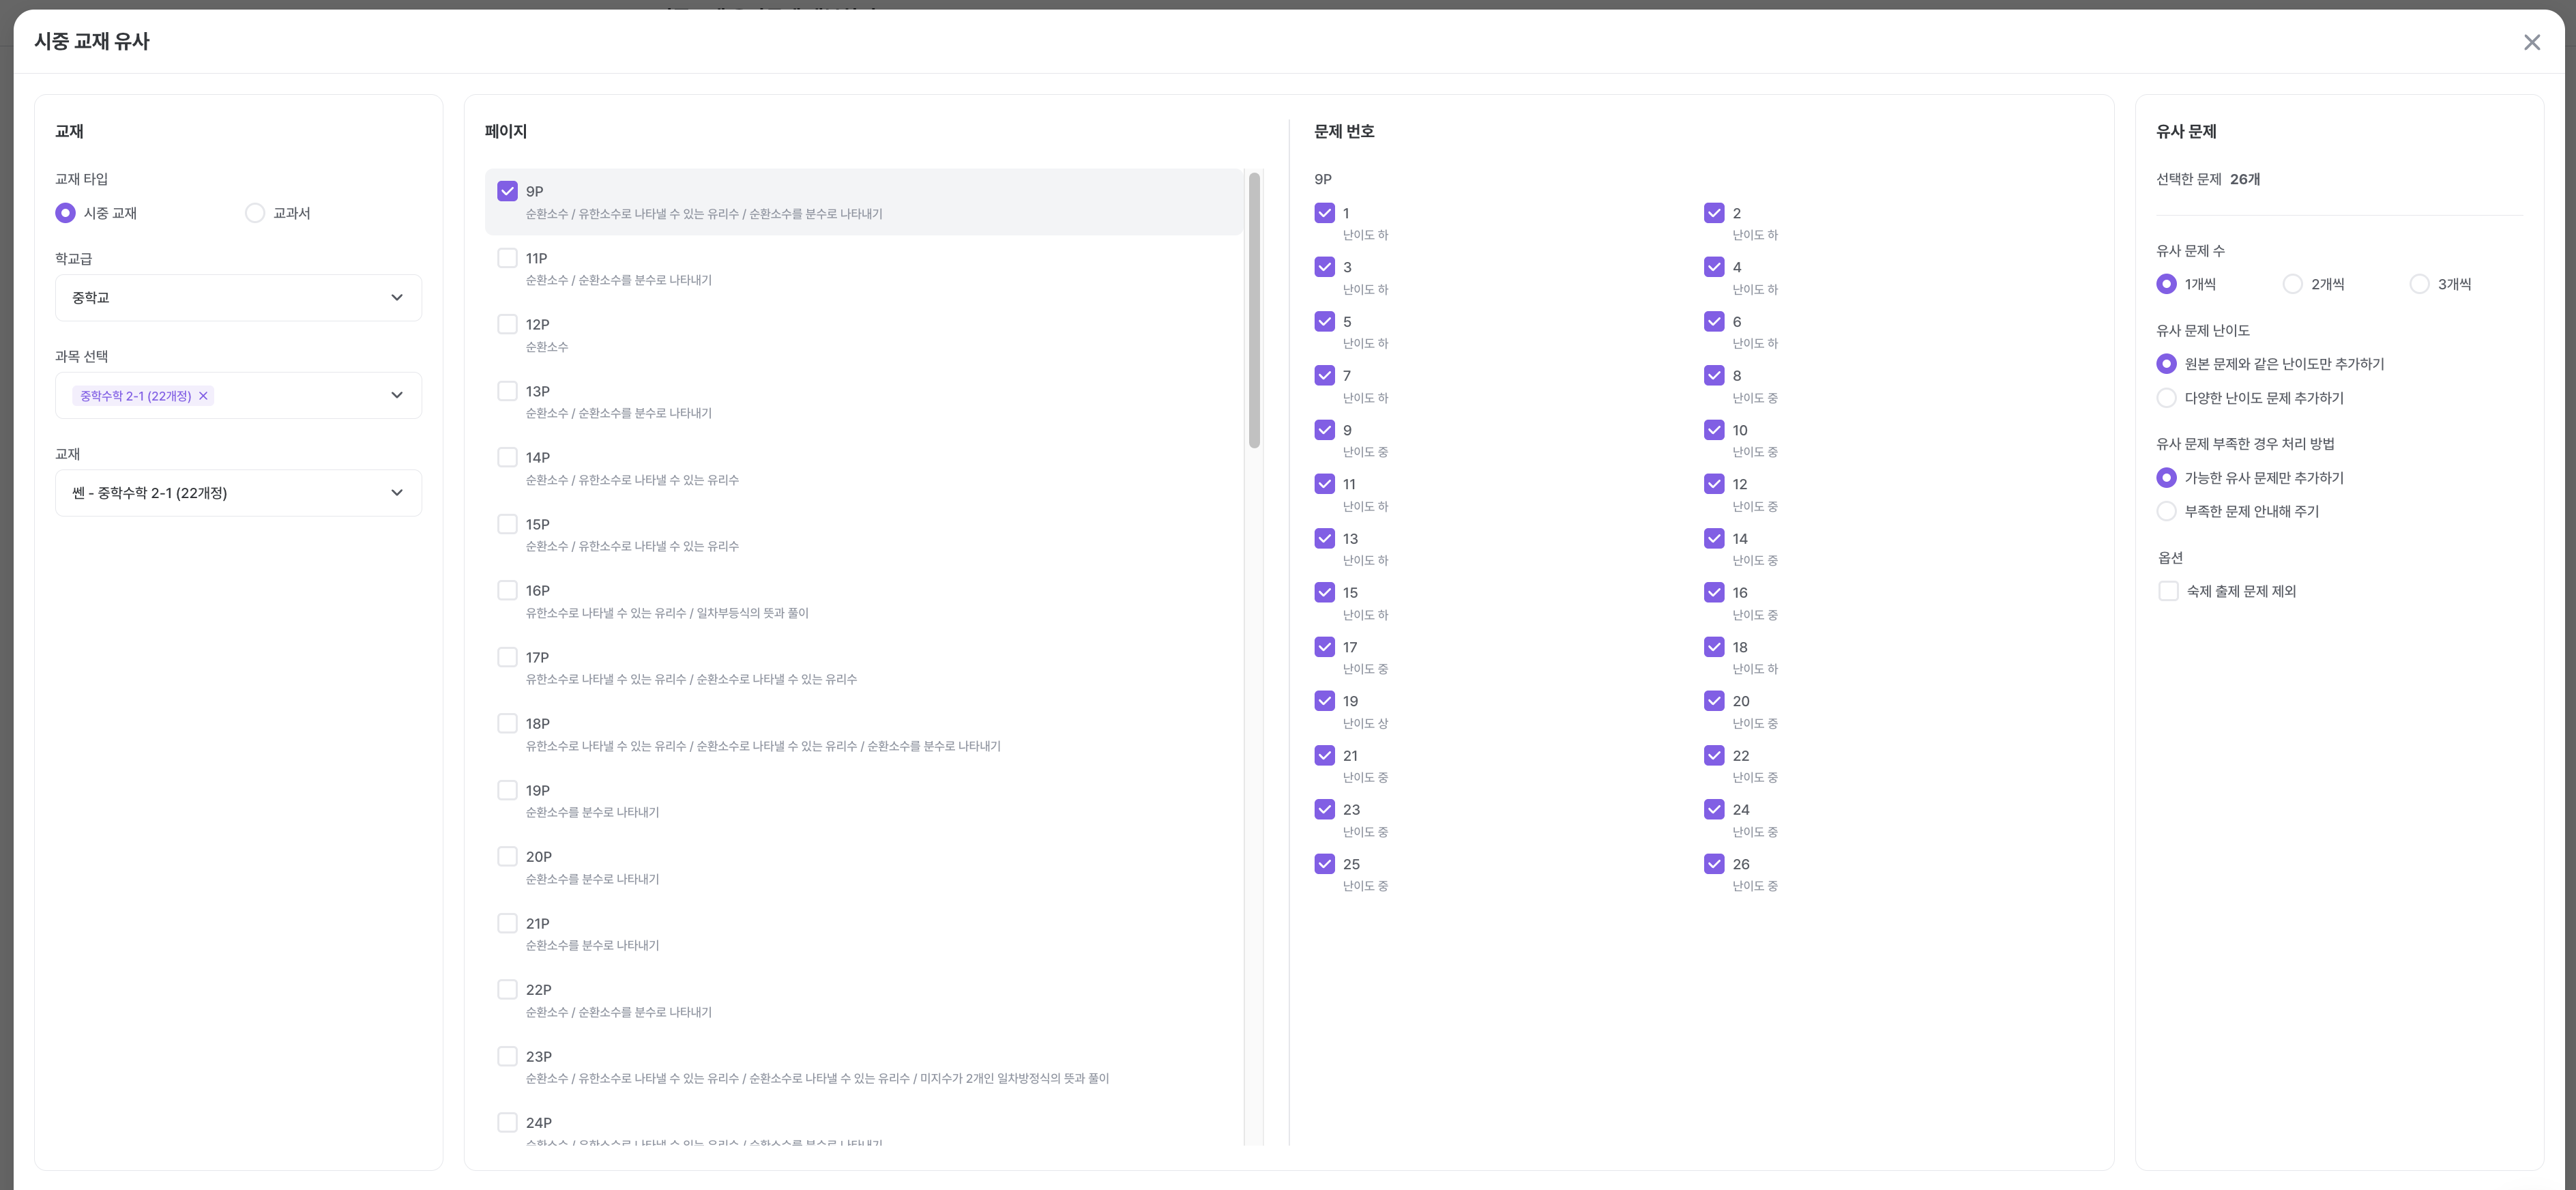
Task: Open the 쎈 - 중학수학 2-1 textbook dropdown
Action: (238, 493)
